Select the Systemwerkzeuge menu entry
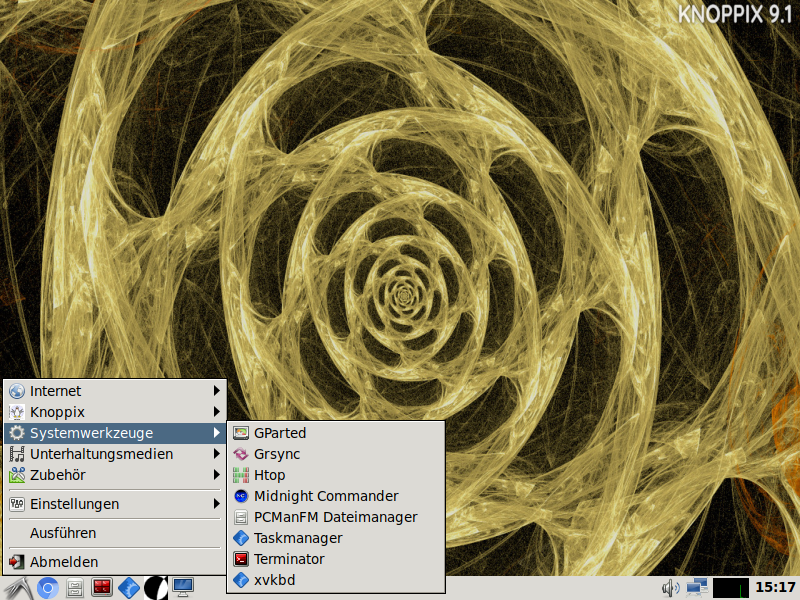800x600 pixels. (115, 433)
